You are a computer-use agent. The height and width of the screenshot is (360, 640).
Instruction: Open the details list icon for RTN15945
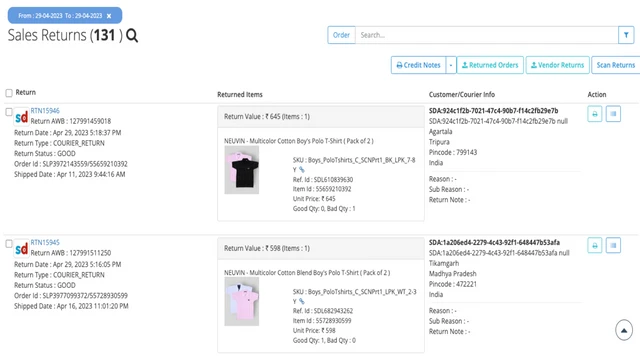[x=613, y=246]
